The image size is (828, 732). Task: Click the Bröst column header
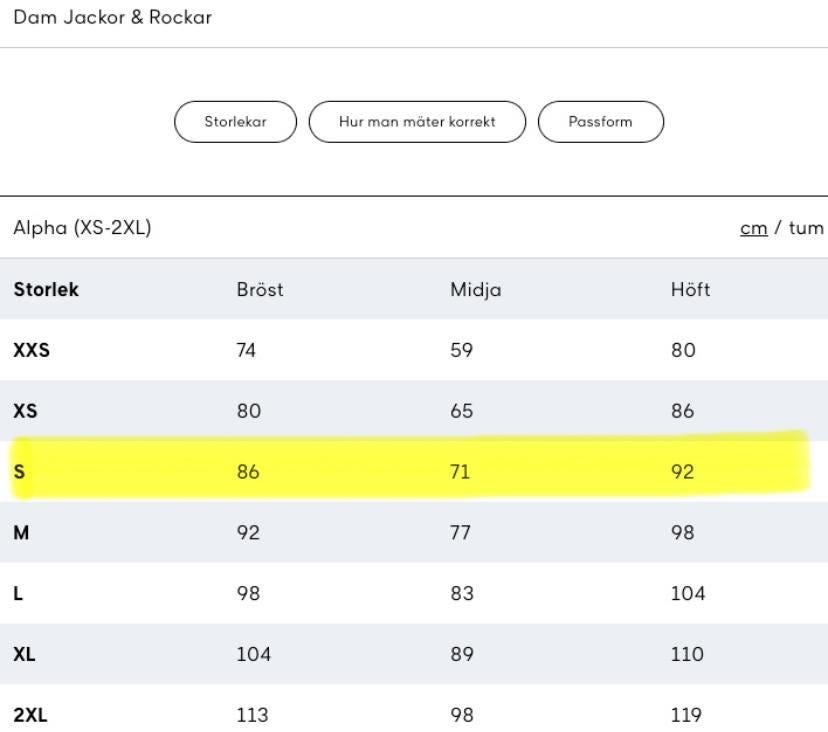pyautogui.click(x=260, y=289)
